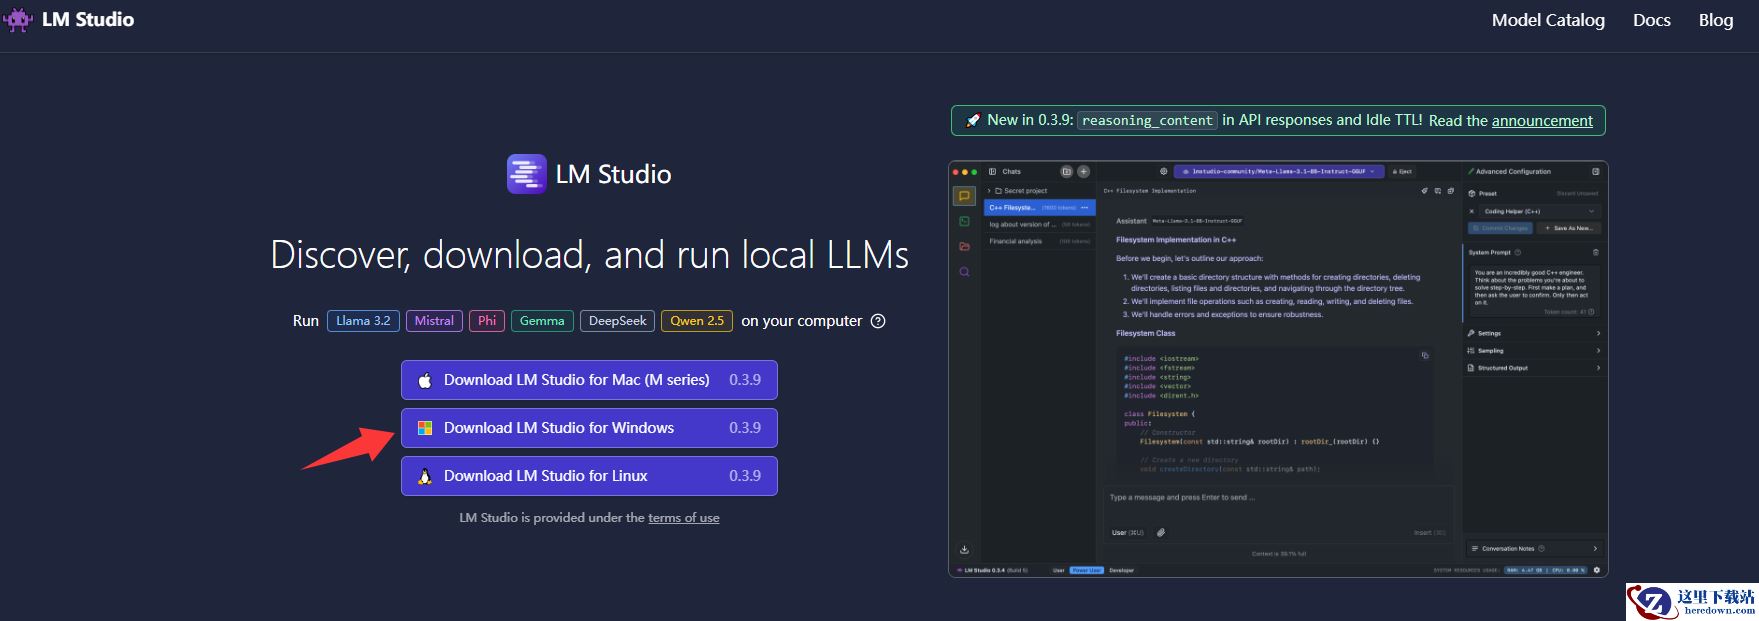Select the 'log about version of' chat
Viewport: 1759px width, 621px height.
[x=1040, y=224]
